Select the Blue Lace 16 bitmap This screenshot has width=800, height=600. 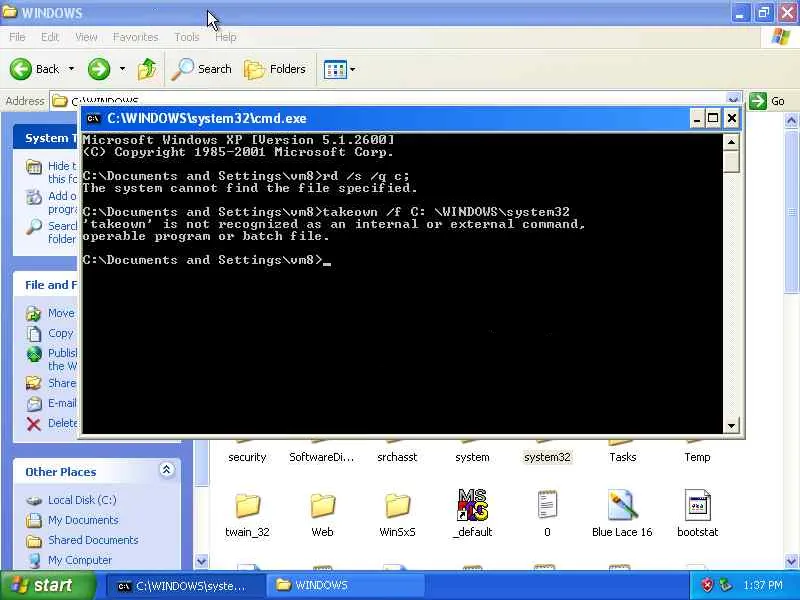pos(622,514)
